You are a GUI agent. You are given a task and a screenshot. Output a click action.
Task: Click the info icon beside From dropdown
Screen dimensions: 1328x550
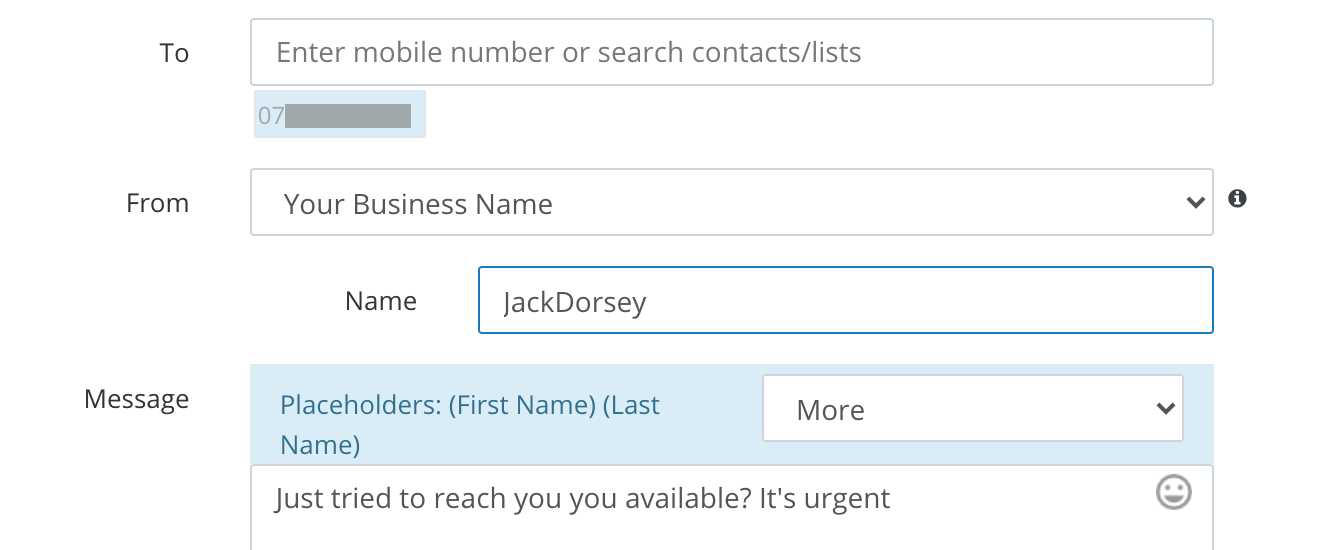coord(1237,199)
